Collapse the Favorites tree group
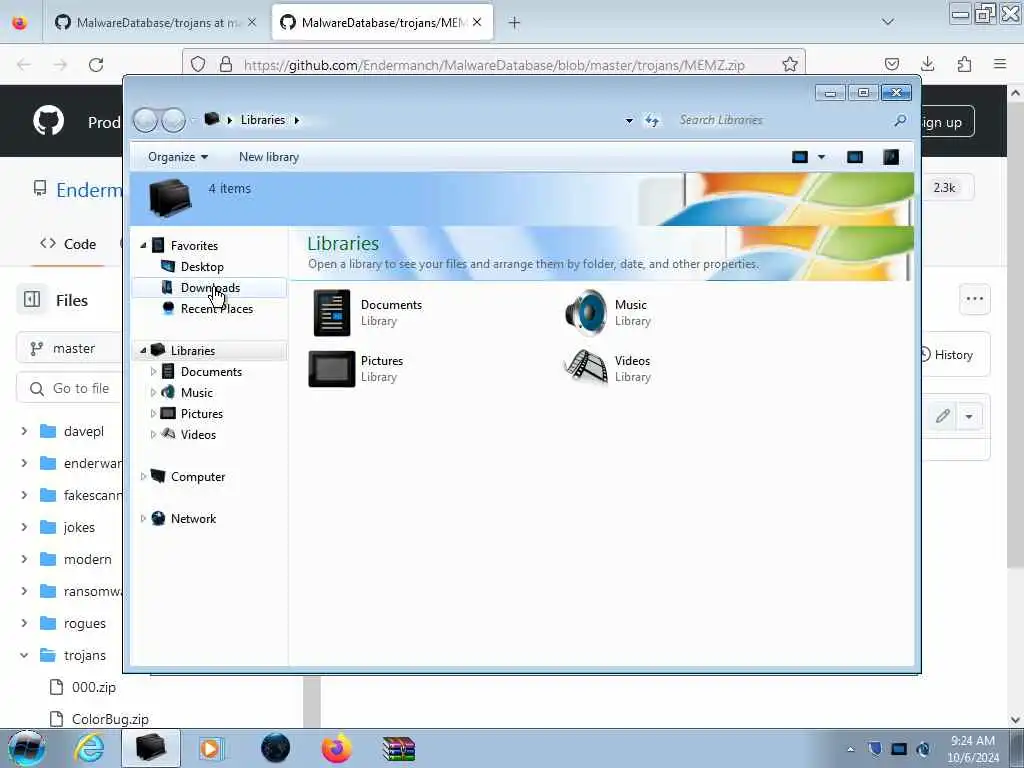The height and width of the screenshot is (768, 1024). 143,246
